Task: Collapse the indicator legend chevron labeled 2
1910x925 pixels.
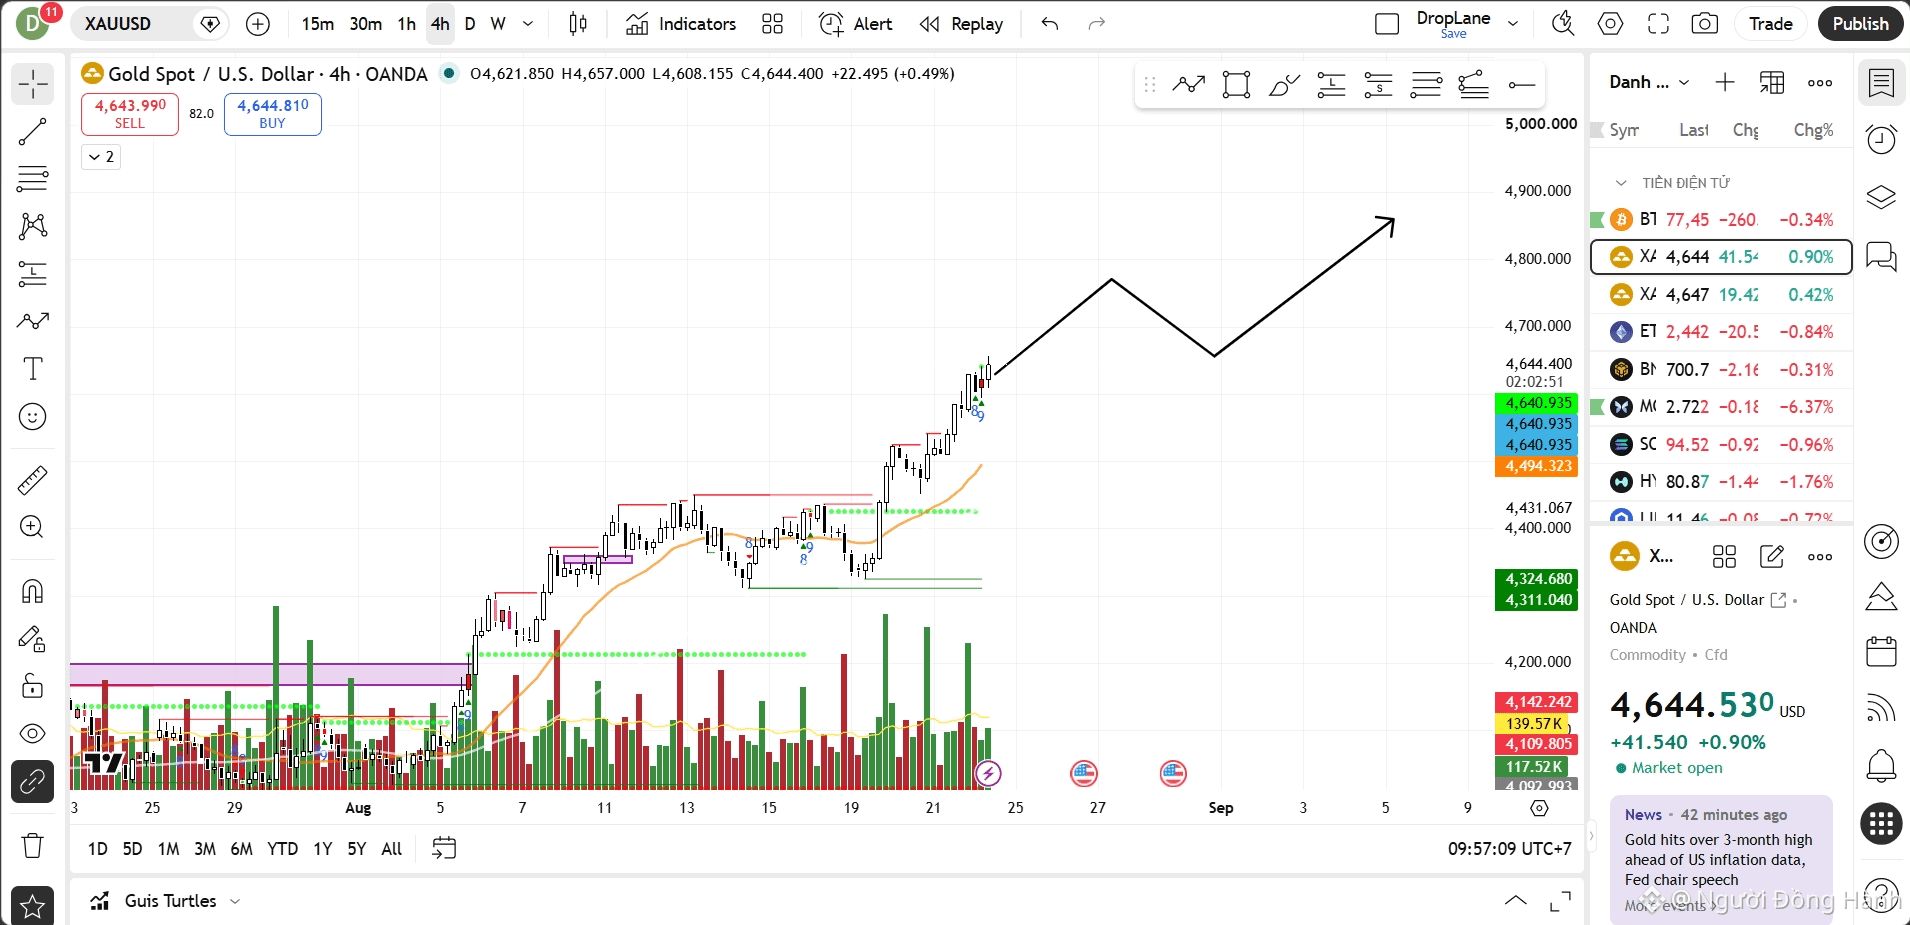Action: coord(101,157)
